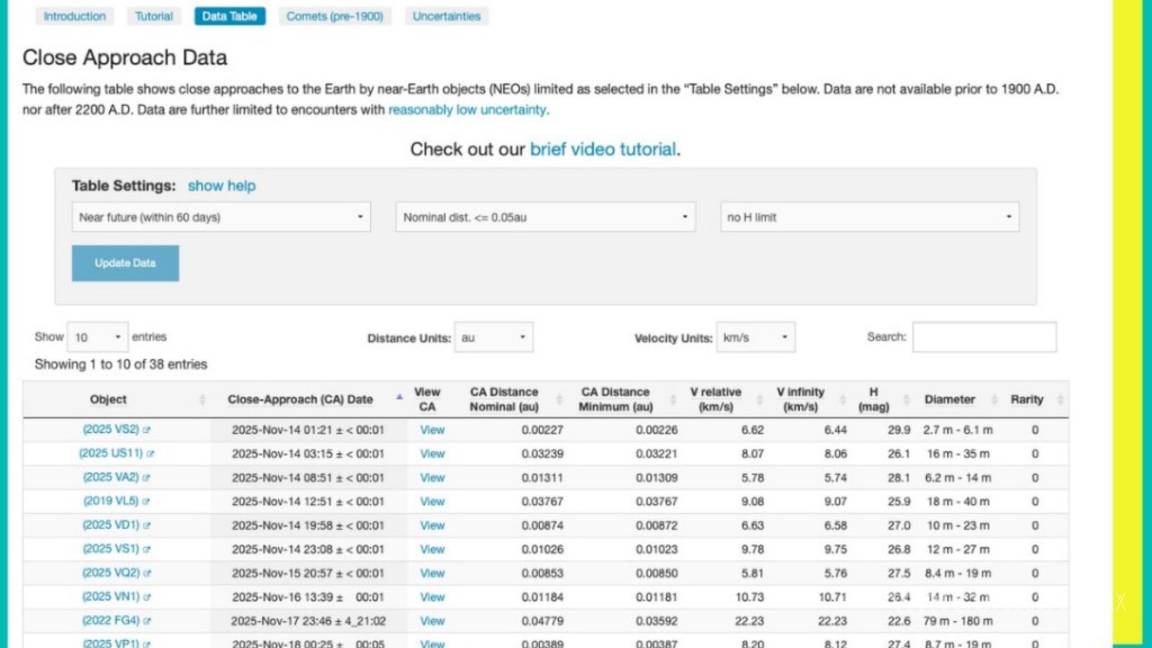
Task: Click external link icon next to 2022 FG4
Action: point(147,621)
